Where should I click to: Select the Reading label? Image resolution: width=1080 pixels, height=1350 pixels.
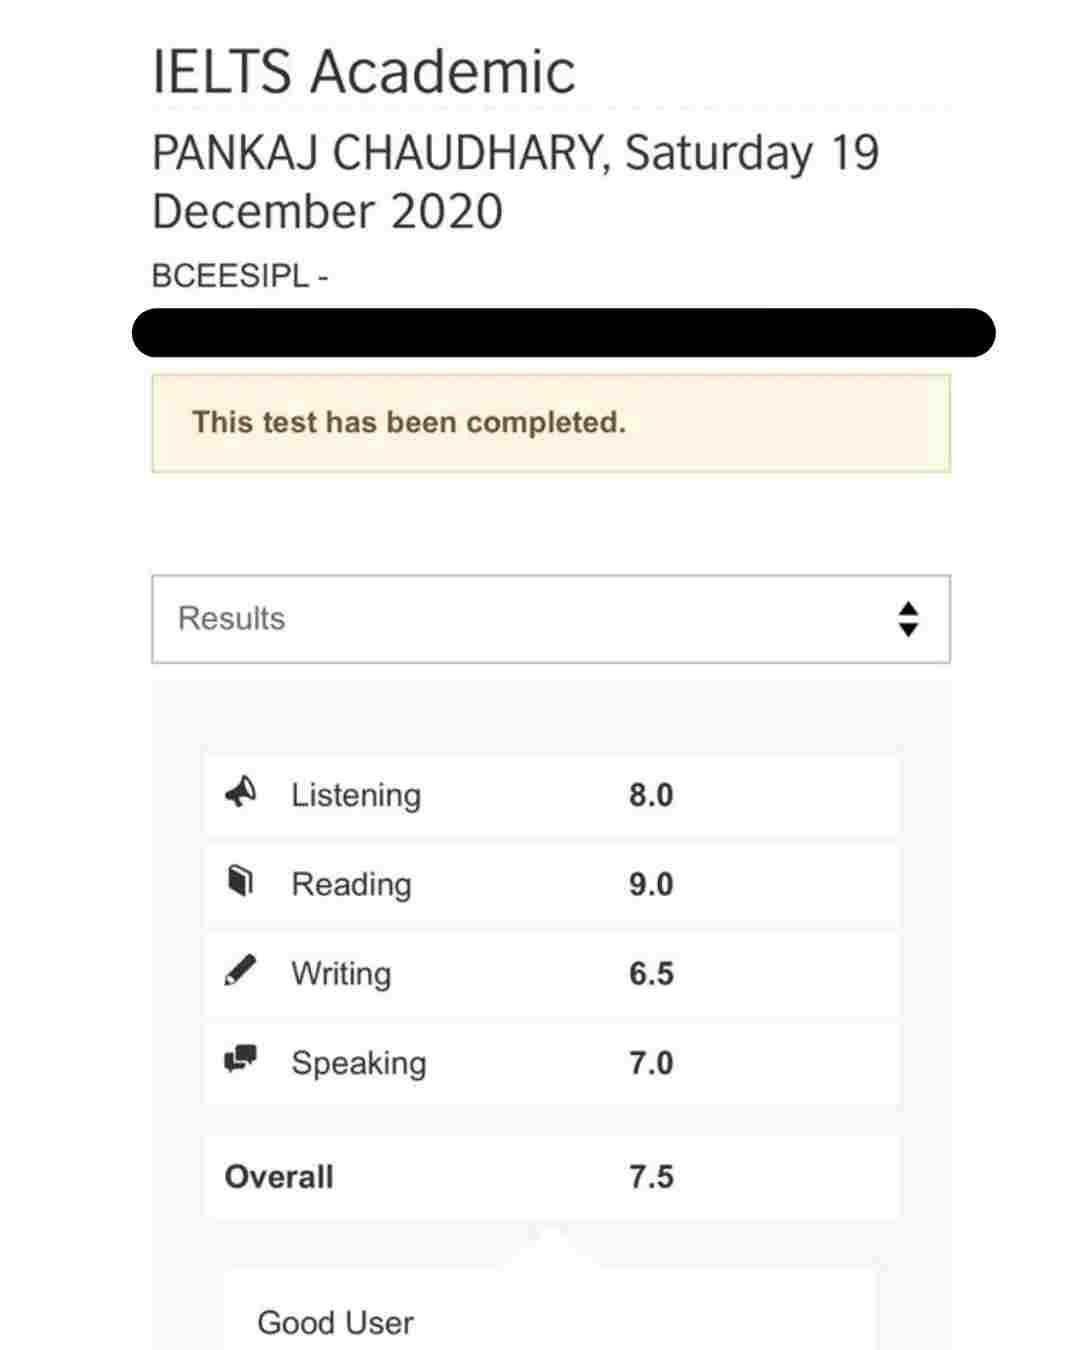pyautogui.click(x=351, y=885)
